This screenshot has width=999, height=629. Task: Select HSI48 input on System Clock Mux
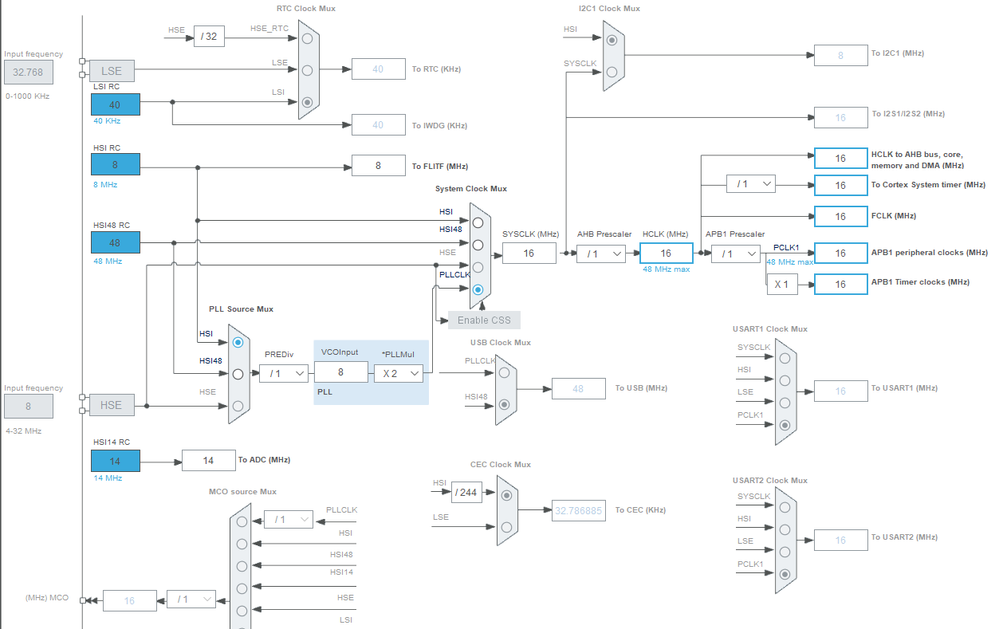(x=478, y=245)
